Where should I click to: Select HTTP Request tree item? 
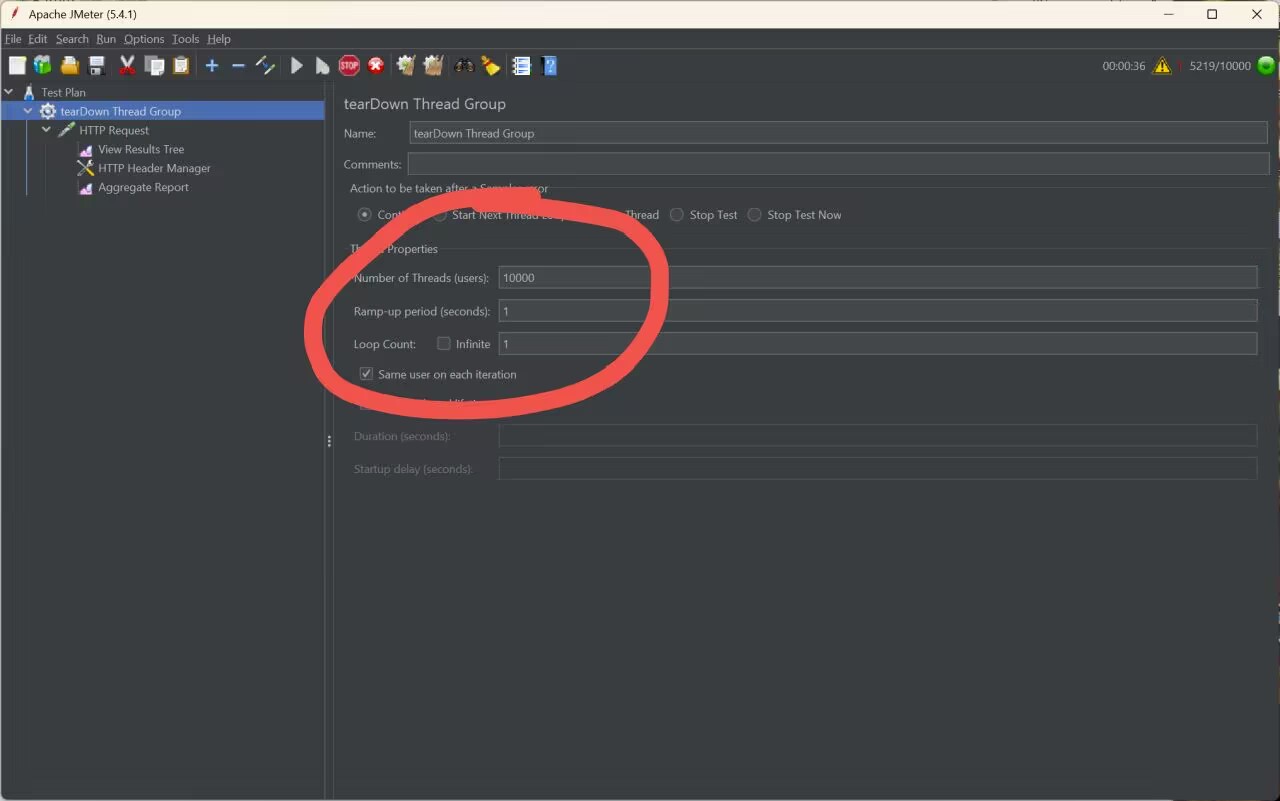point(114,130)
